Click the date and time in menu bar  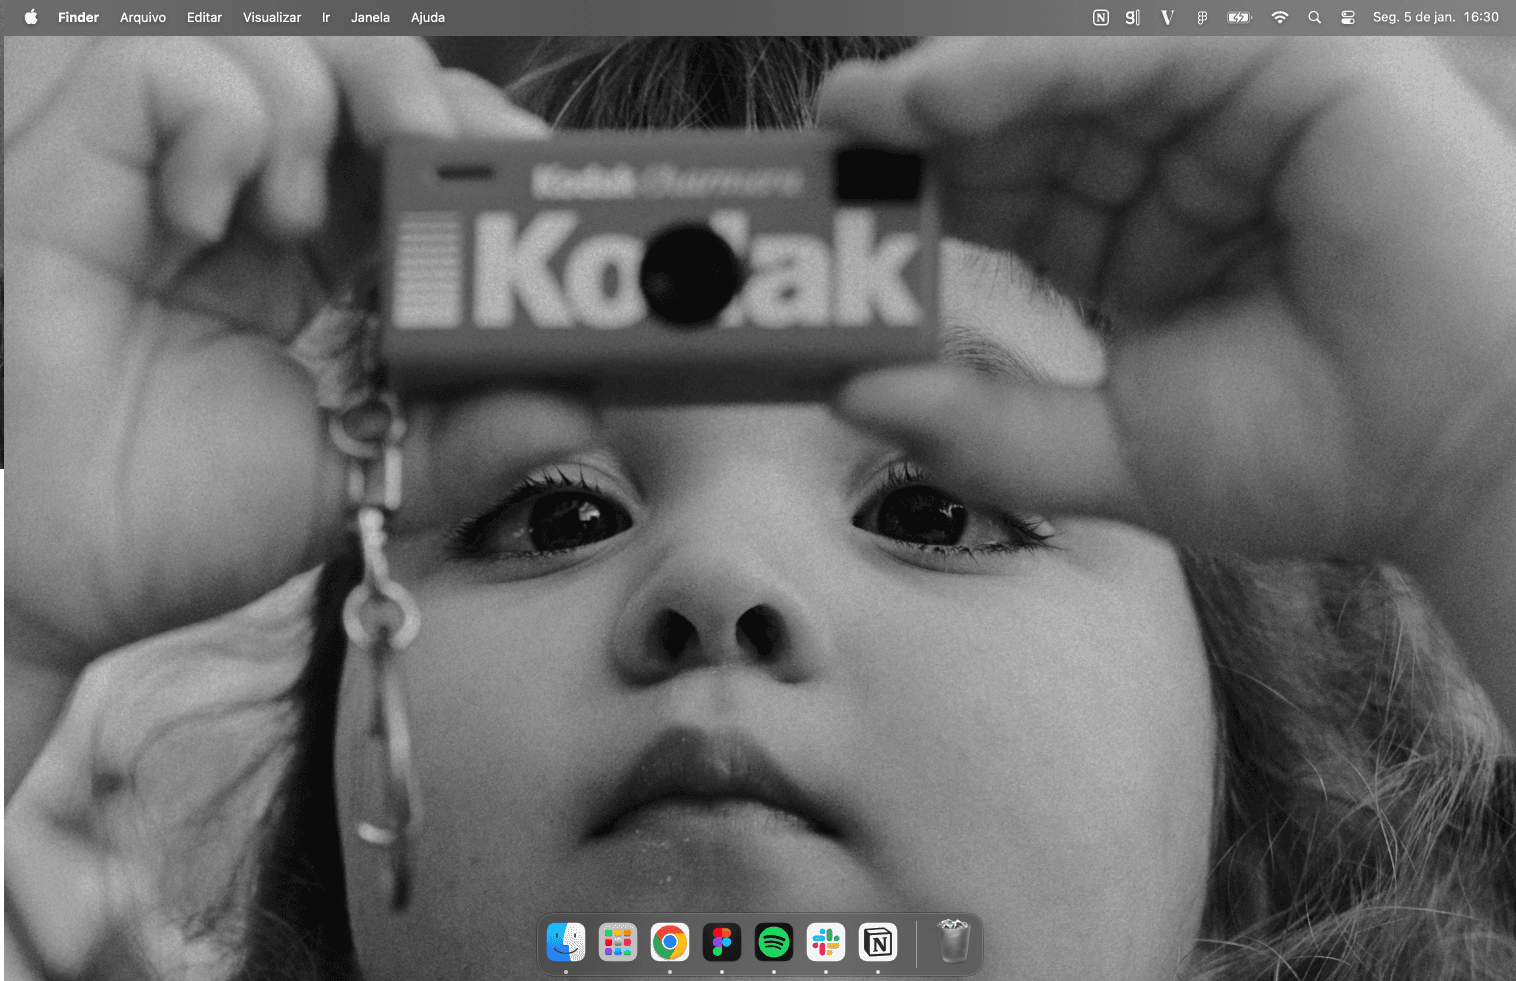click(x=1435, y=17)
